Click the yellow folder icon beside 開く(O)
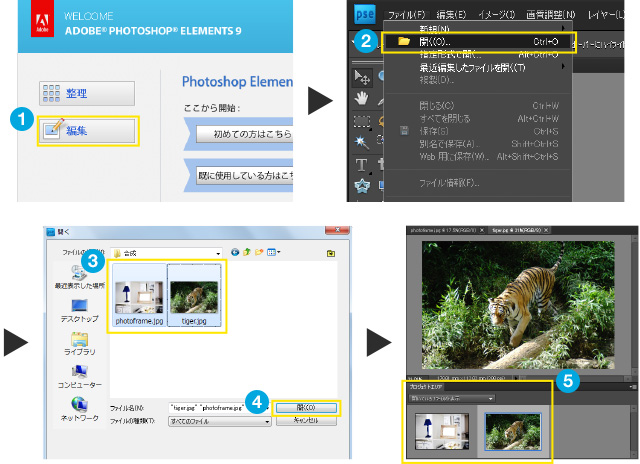The height and width of the screenshot is (464, 640). (x=404, y=41)
